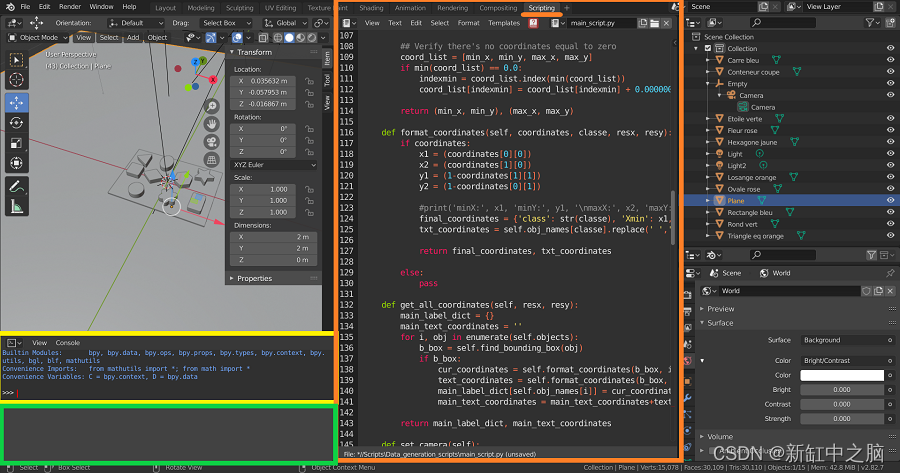Open the XYZ Euler rotation mode dropdown
The height and width of the screenshot is (473, 900).
click(274, 165)
